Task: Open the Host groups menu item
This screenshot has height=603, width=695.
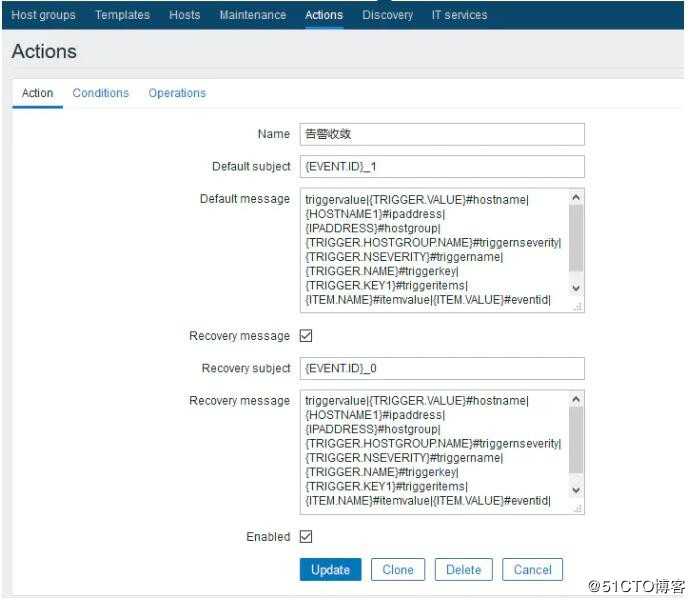Action: point(43,15)
